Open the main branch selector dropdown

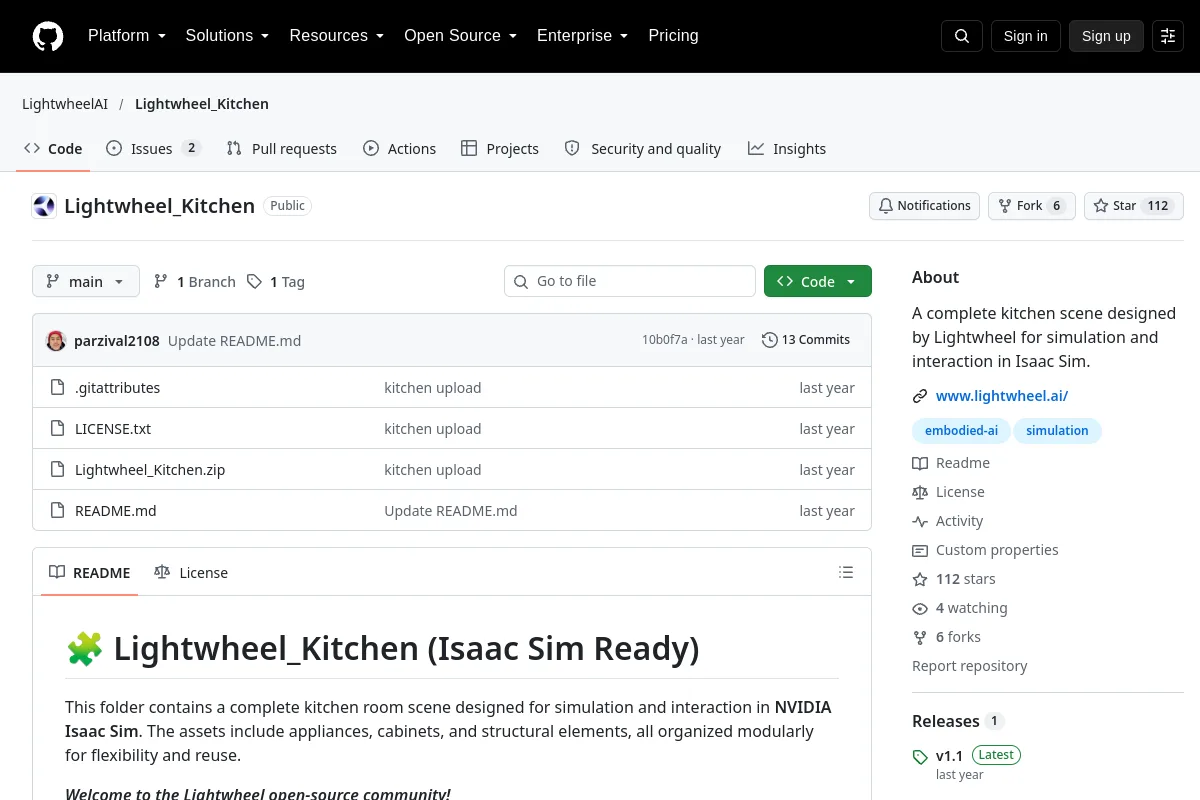[86, 282]
